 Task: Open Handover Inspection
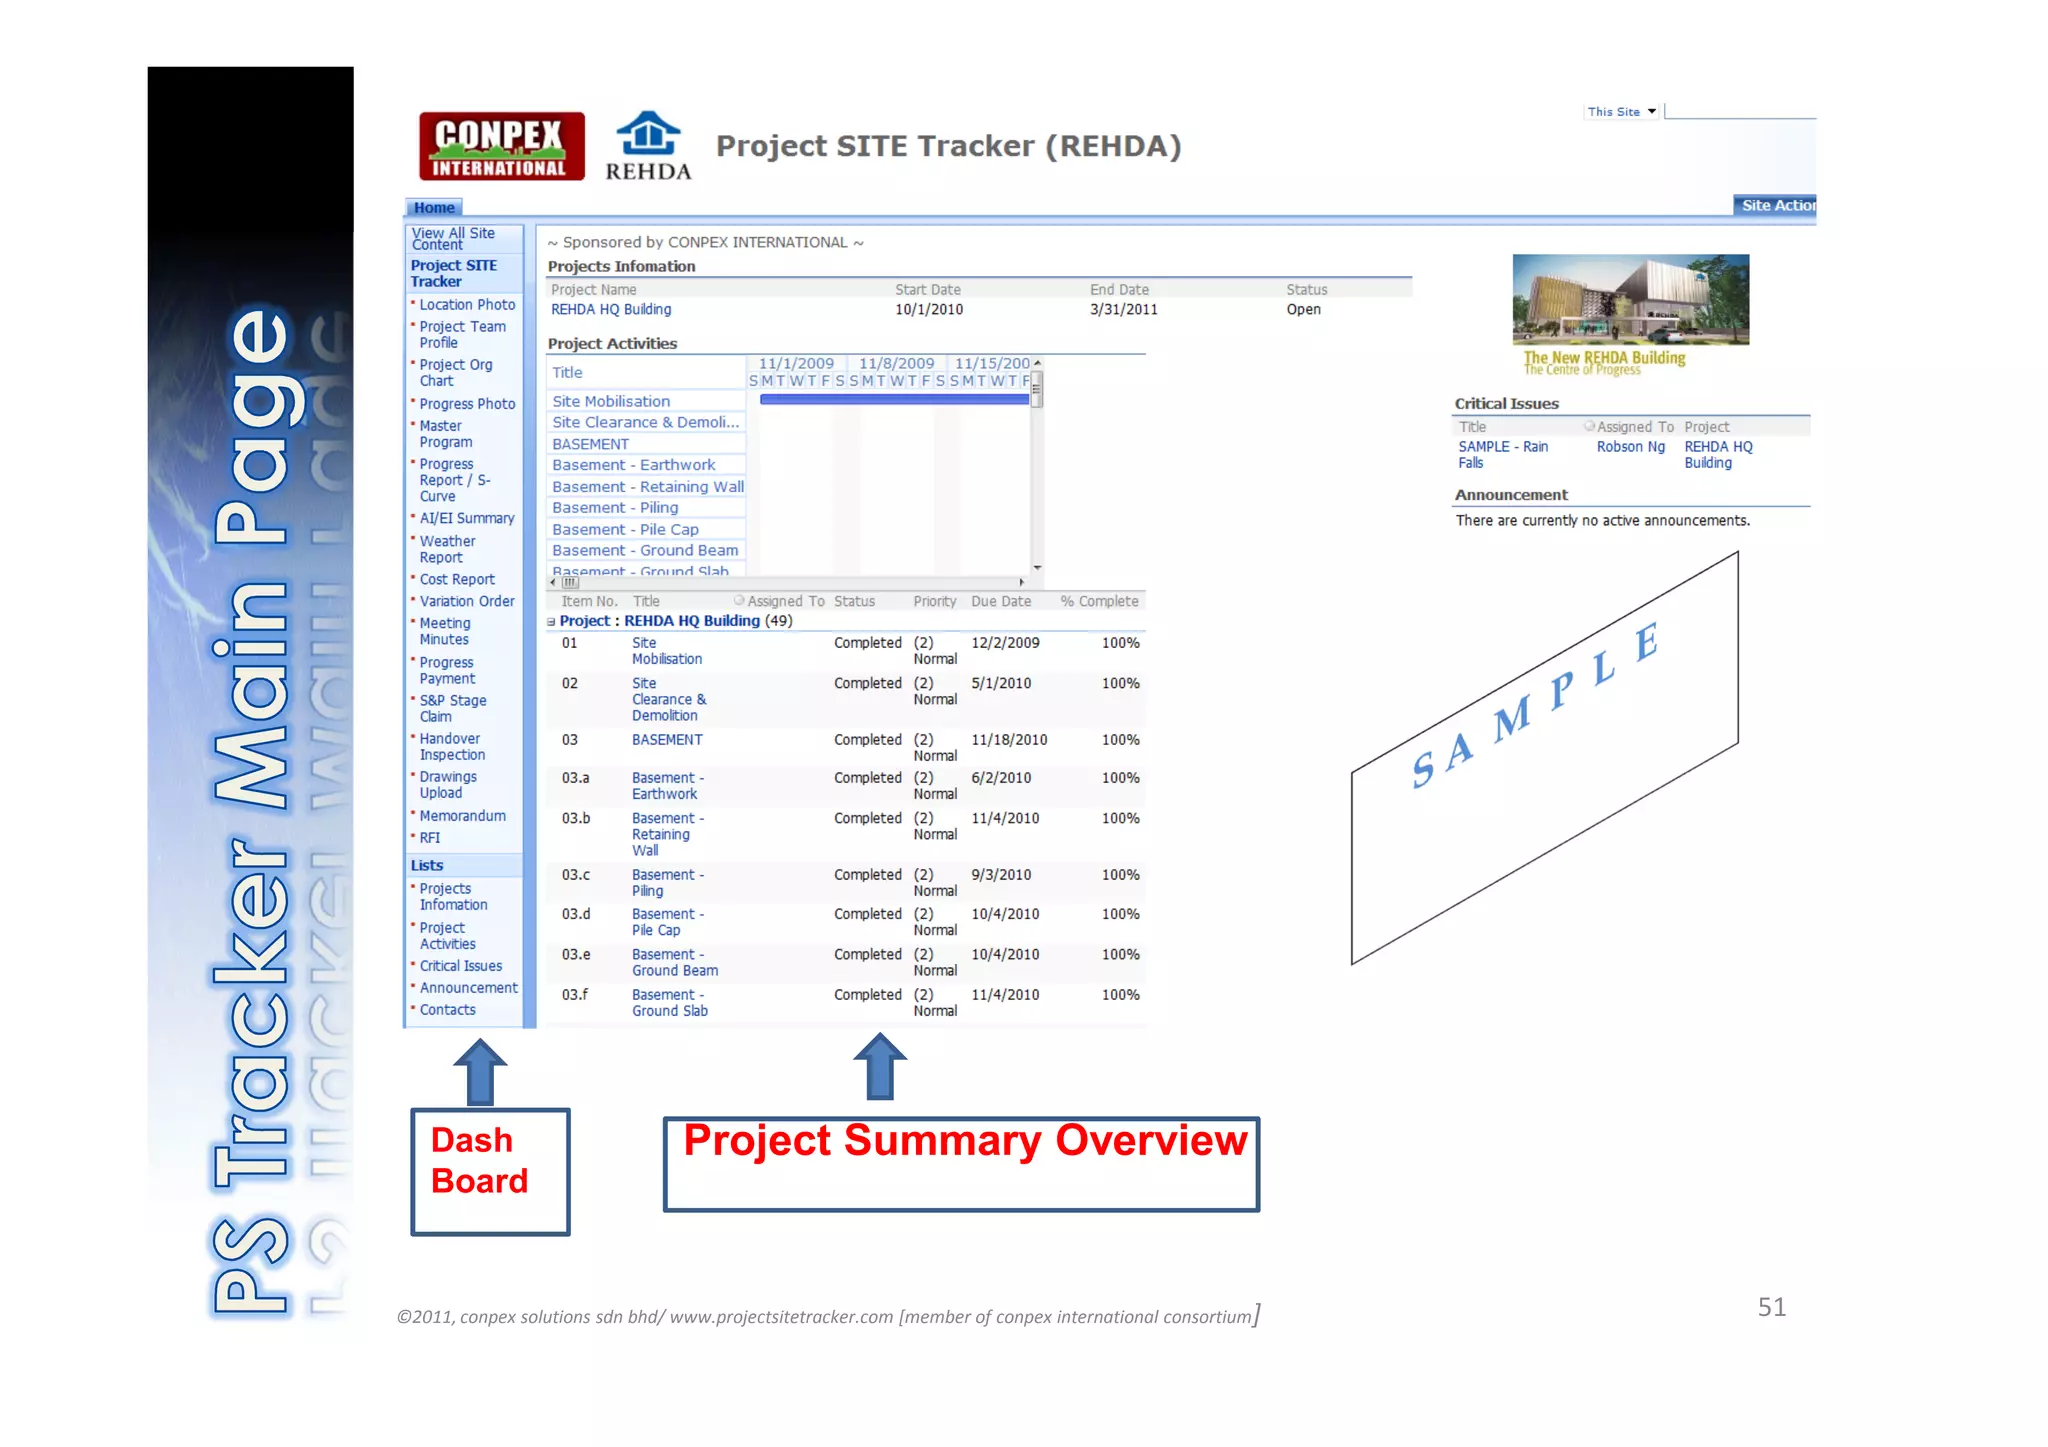pos(452,747)
